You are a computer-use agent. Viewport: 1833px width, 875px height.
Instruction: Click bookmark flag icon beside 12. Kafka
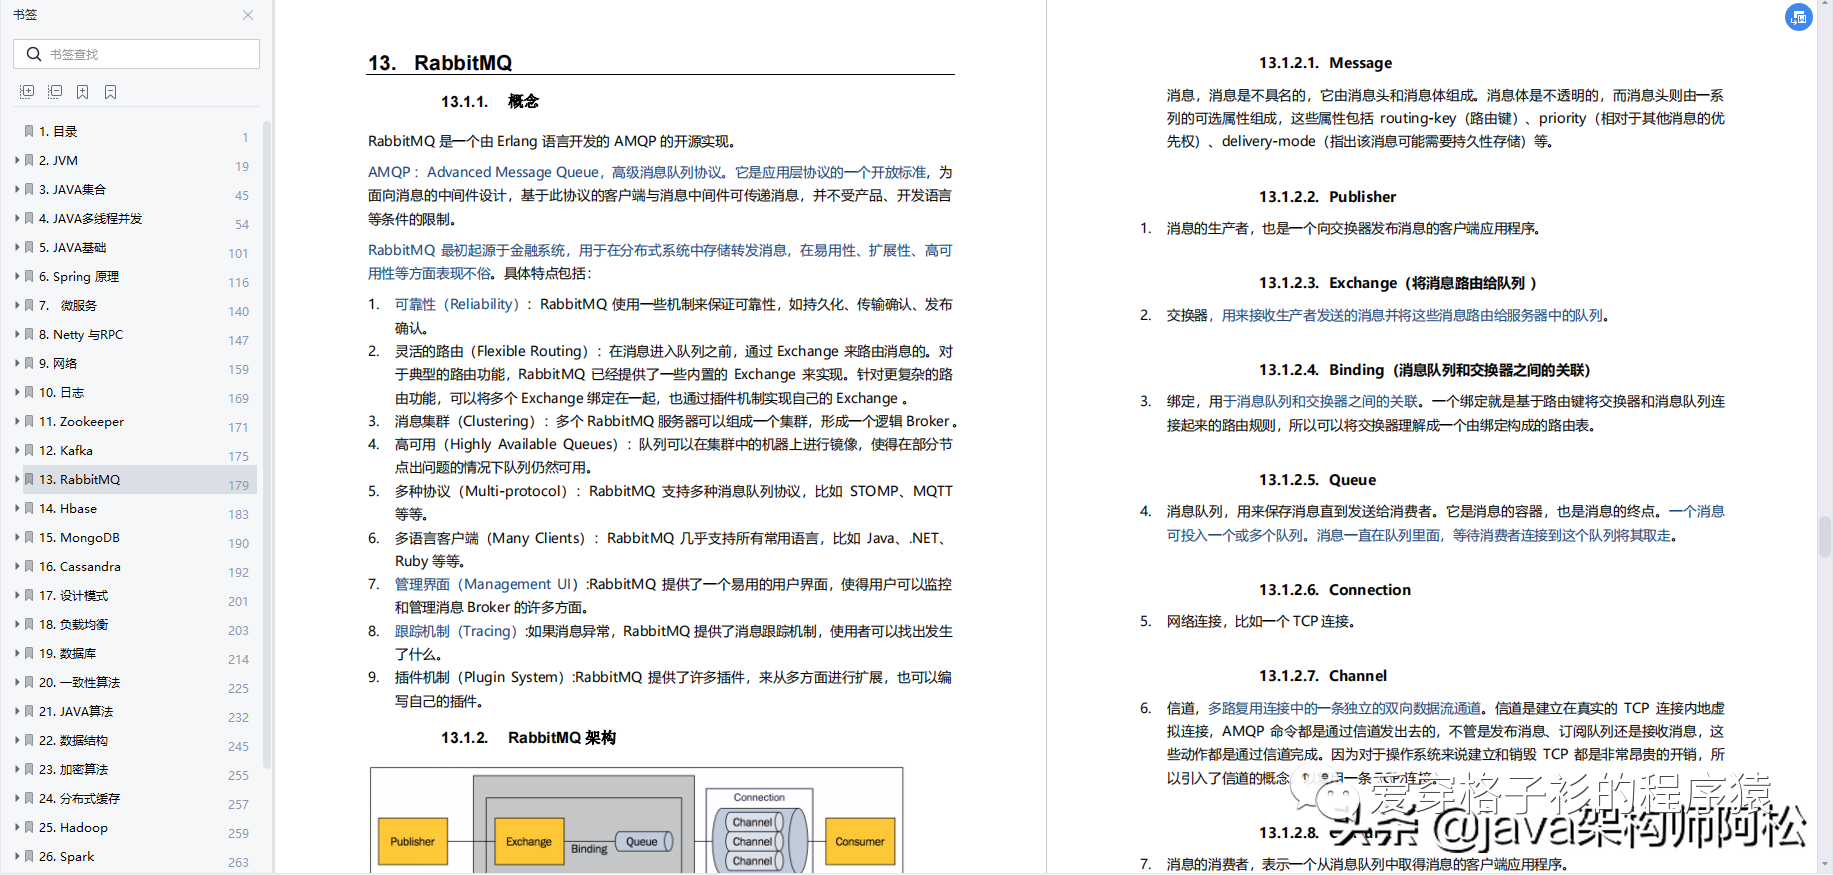pyautogui.click(x=29, y=450)
